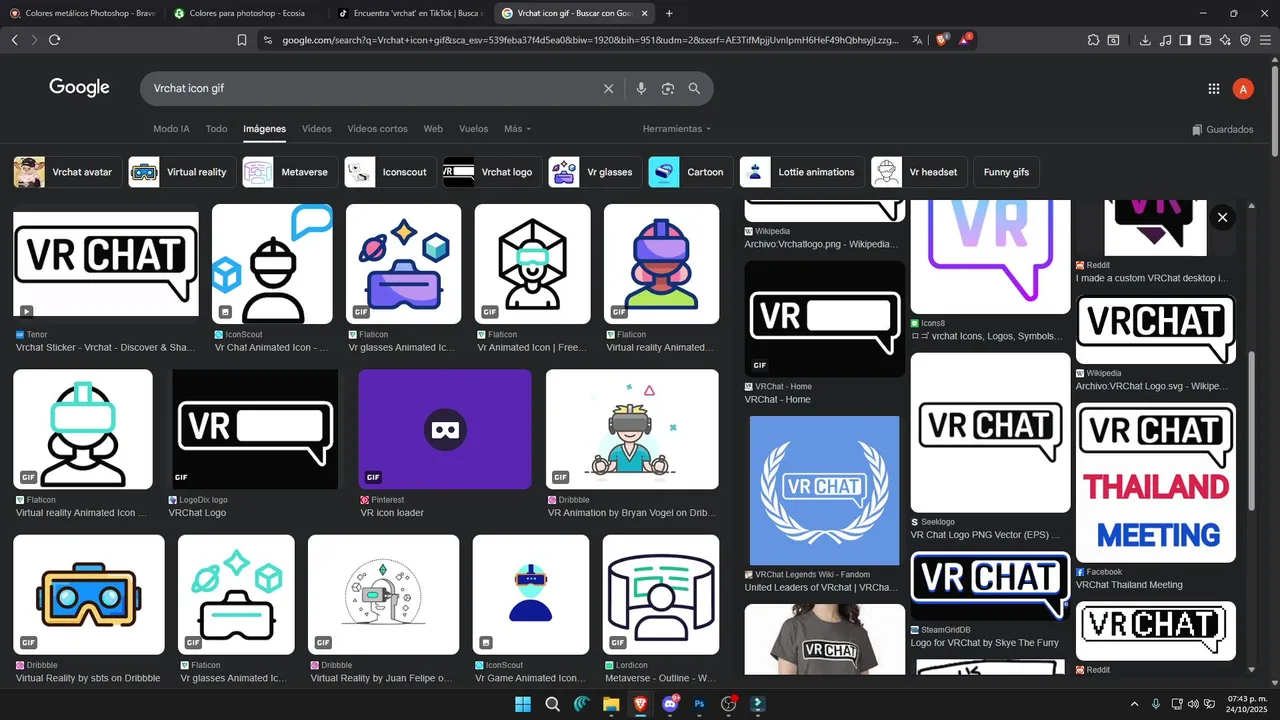Switch to the Todo results tab
The image size is (1280, 720).
(216, 129)
